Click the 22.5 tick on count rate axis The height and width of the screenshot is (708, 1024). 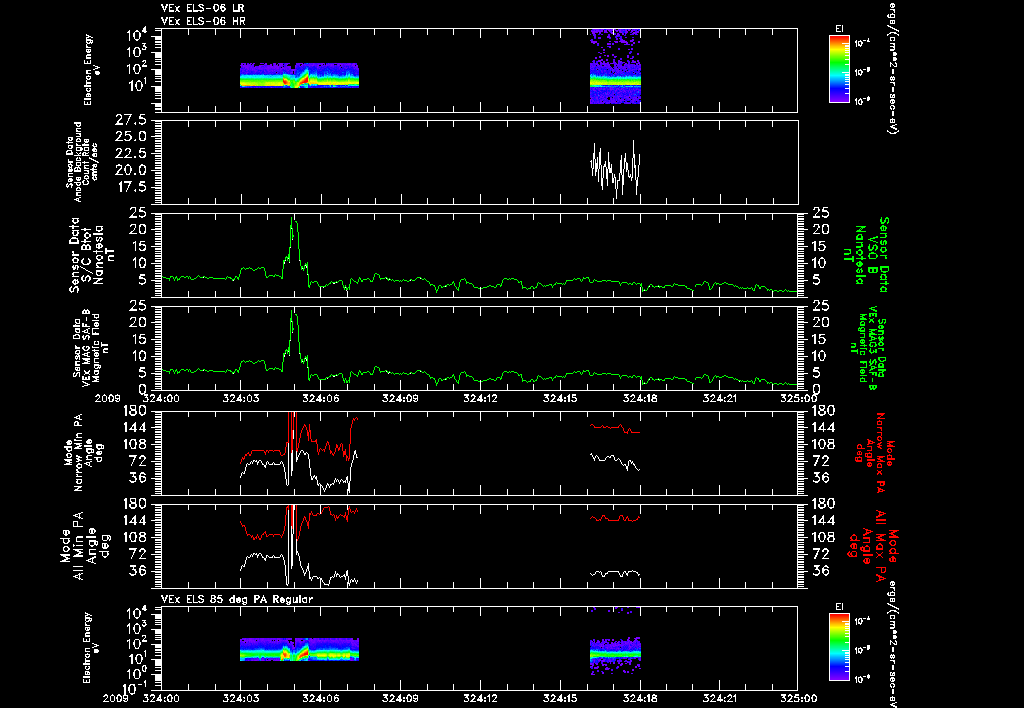click(x=133, y=153)
